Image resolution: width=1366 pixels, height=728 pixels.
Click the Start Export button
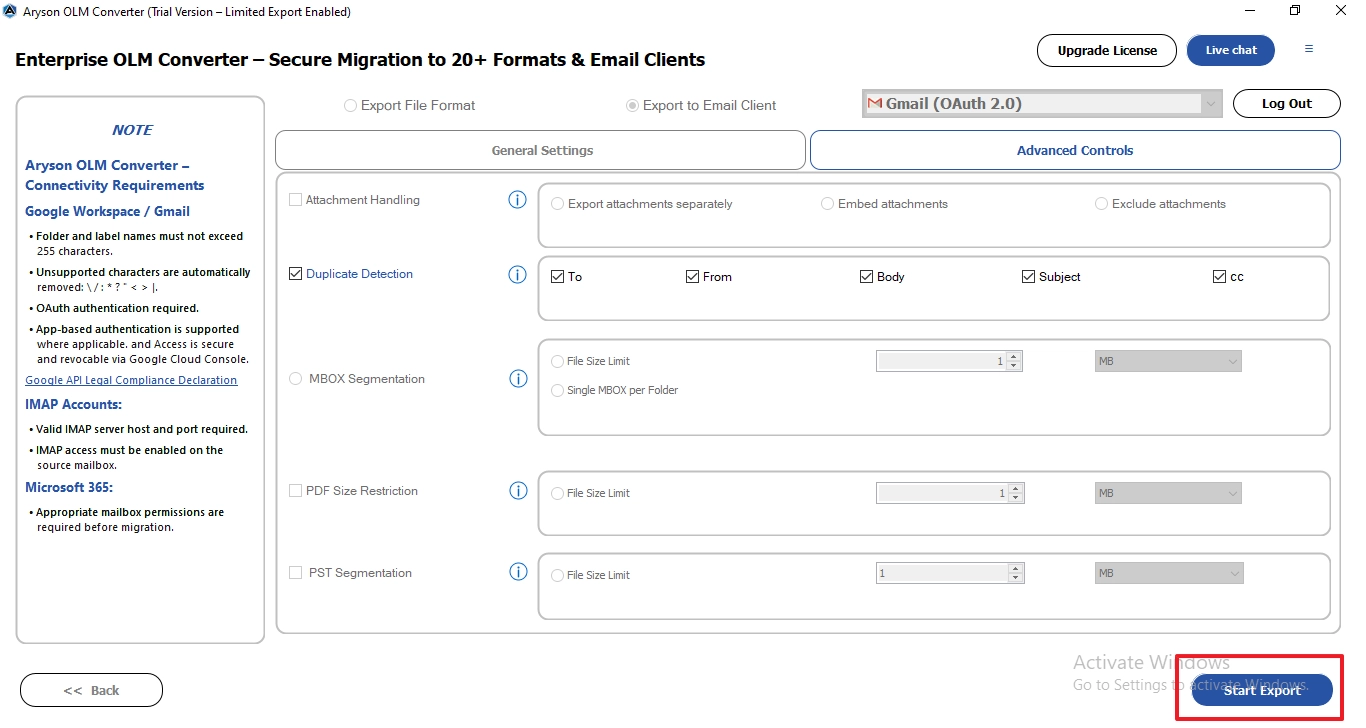click(1262, 690)
